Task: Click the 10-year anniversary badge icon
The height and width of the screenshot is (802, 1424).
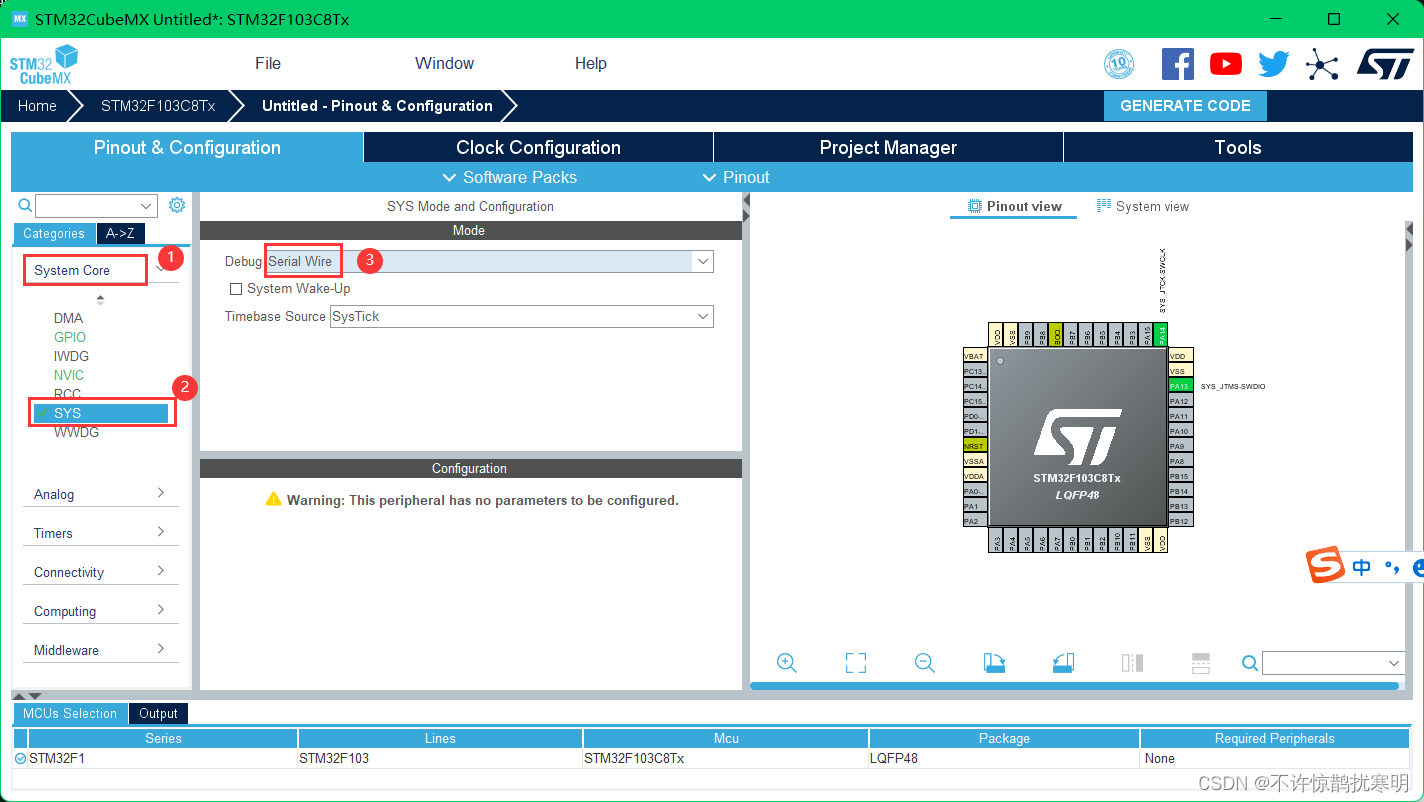Action: [1119, 64]
